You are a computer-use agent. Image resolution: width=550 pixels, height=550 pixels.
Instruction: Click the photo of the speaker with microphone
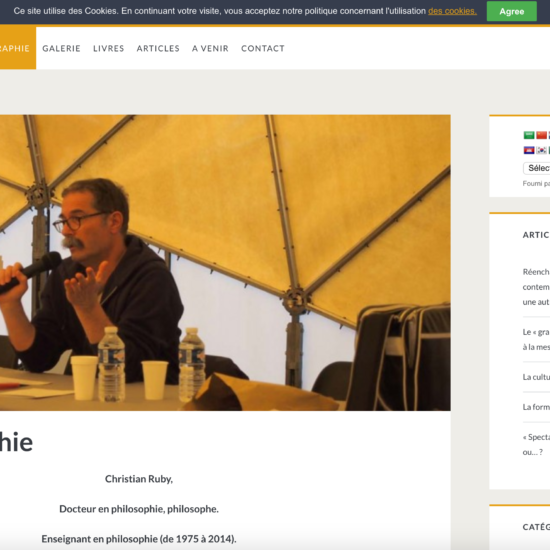pyautogui.click(x=225, y=263)
